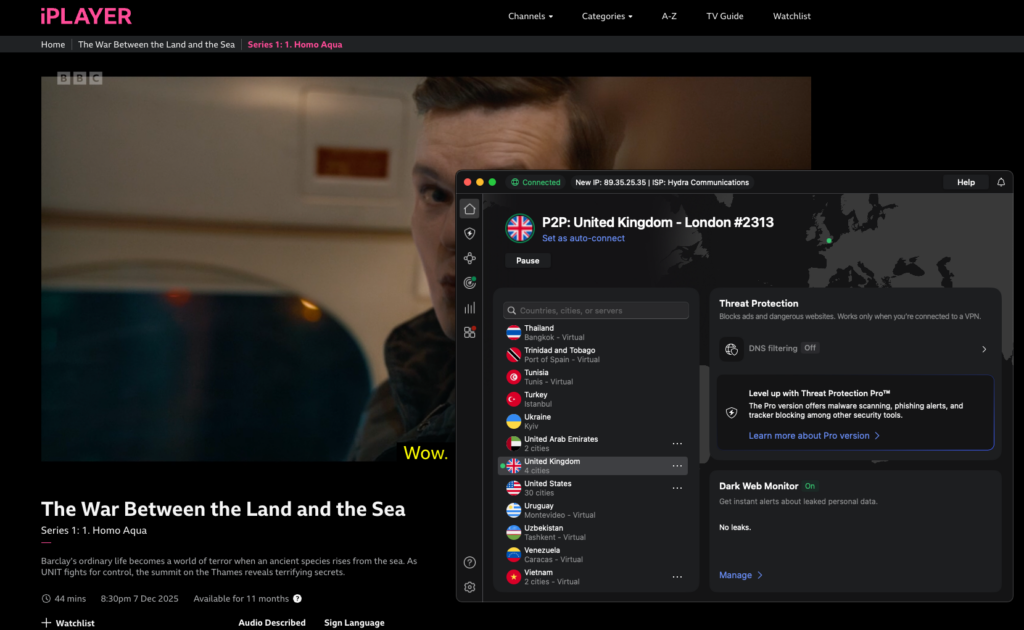
Task: Click Manage link in Dark Web Monitor
Action: click(x=741, y=575)
